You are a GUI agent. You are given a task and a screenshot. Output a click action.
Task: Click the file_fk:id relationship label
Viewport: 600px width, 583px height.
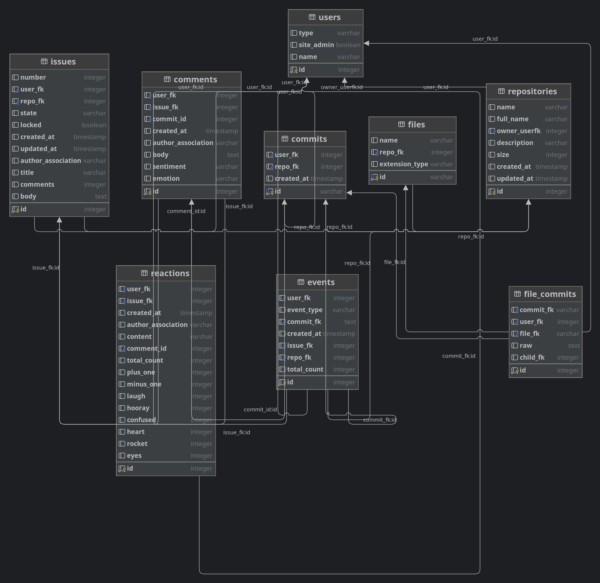(x=395, y=262)
